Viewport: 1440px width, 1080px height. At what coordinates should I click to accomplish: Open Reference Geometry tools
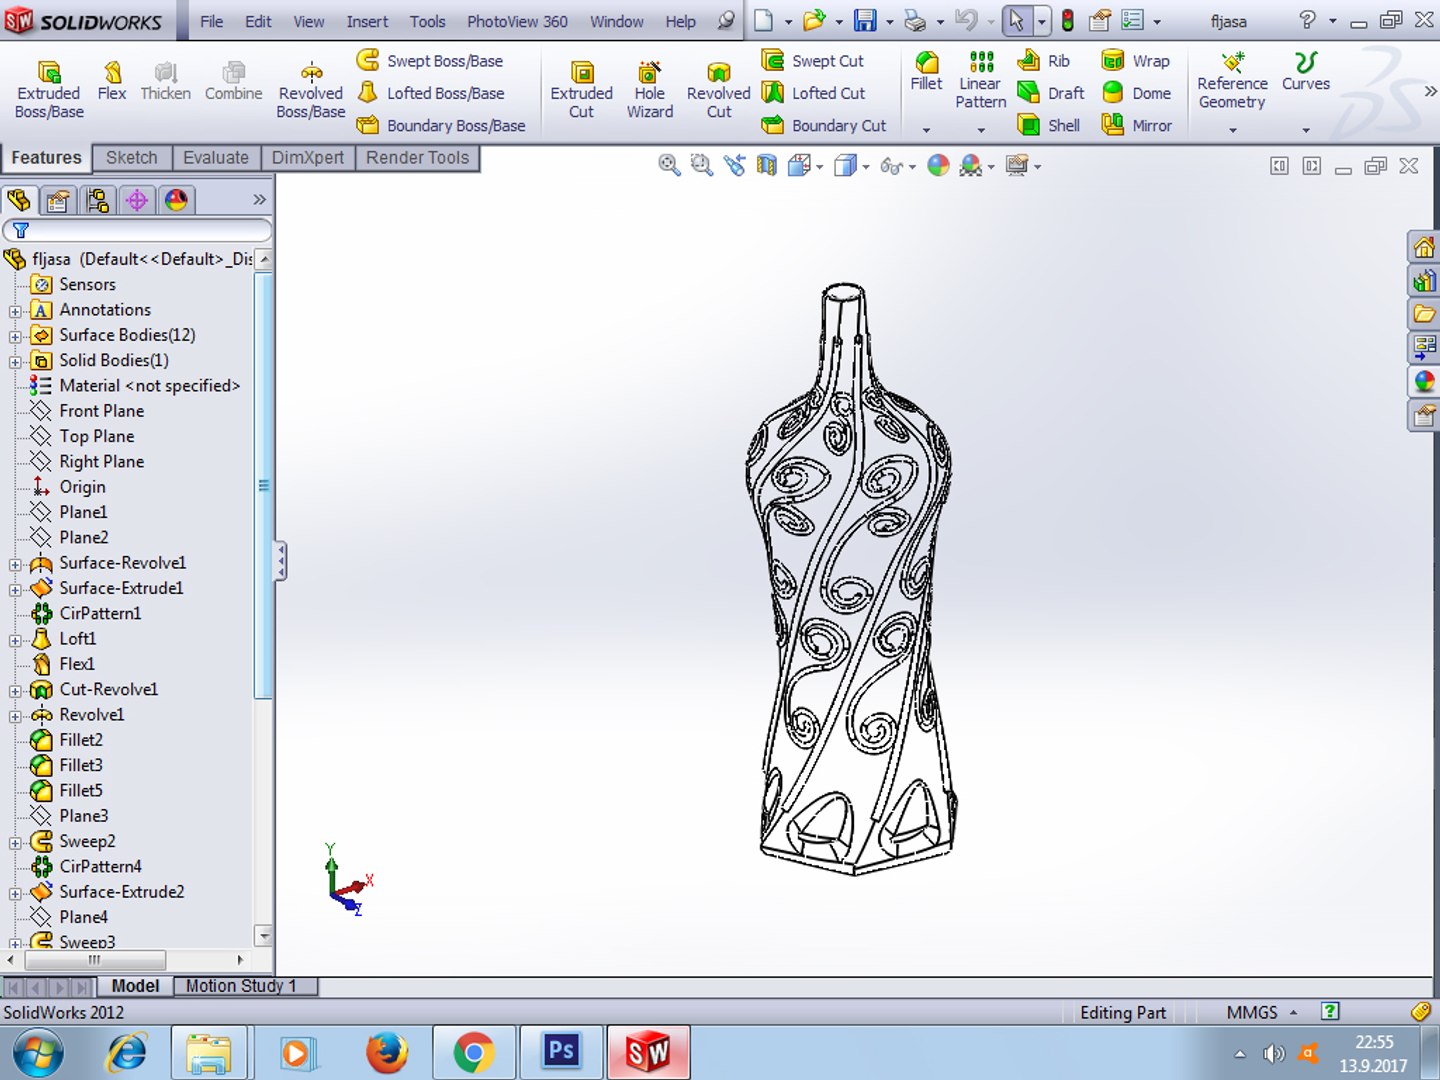[x=1232, y=80]
